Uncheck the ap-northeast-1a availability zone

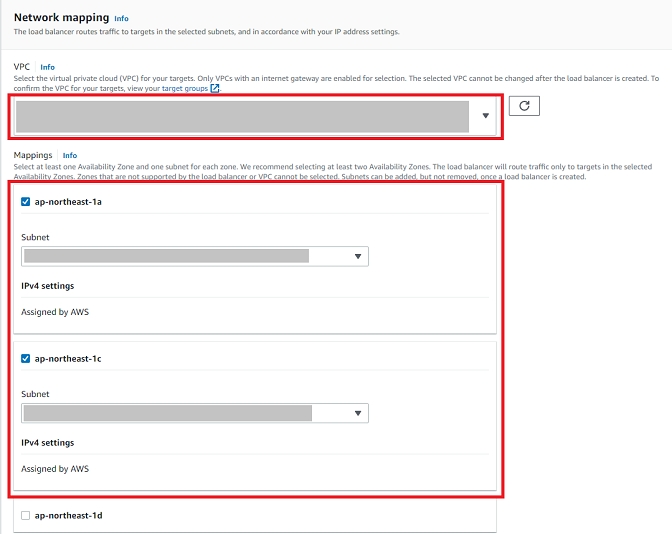click(26, 201)
